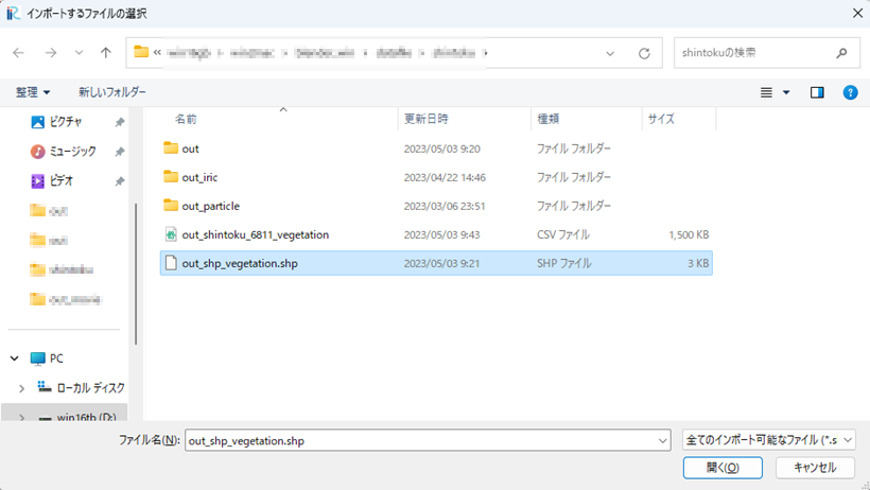The image size is (870, 490).
Task: Unpin ミュージック with its pin icon
Action: point(119,151)
